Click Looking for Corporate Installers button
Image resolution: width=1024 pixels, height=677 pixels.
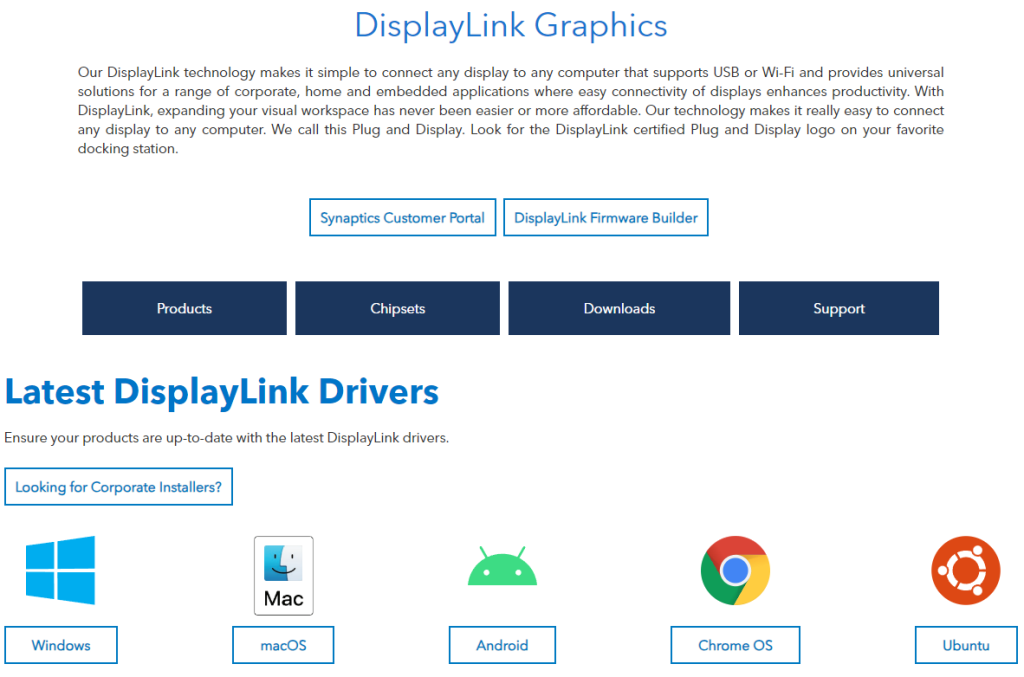[x=118, y=487]
